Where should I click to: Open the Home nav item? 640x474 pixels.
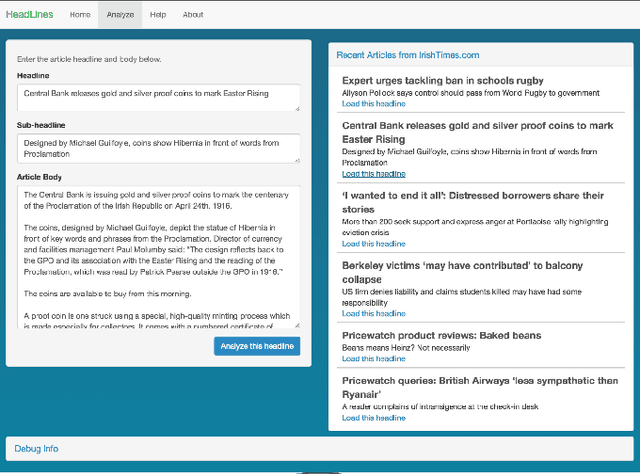point(80,15)
